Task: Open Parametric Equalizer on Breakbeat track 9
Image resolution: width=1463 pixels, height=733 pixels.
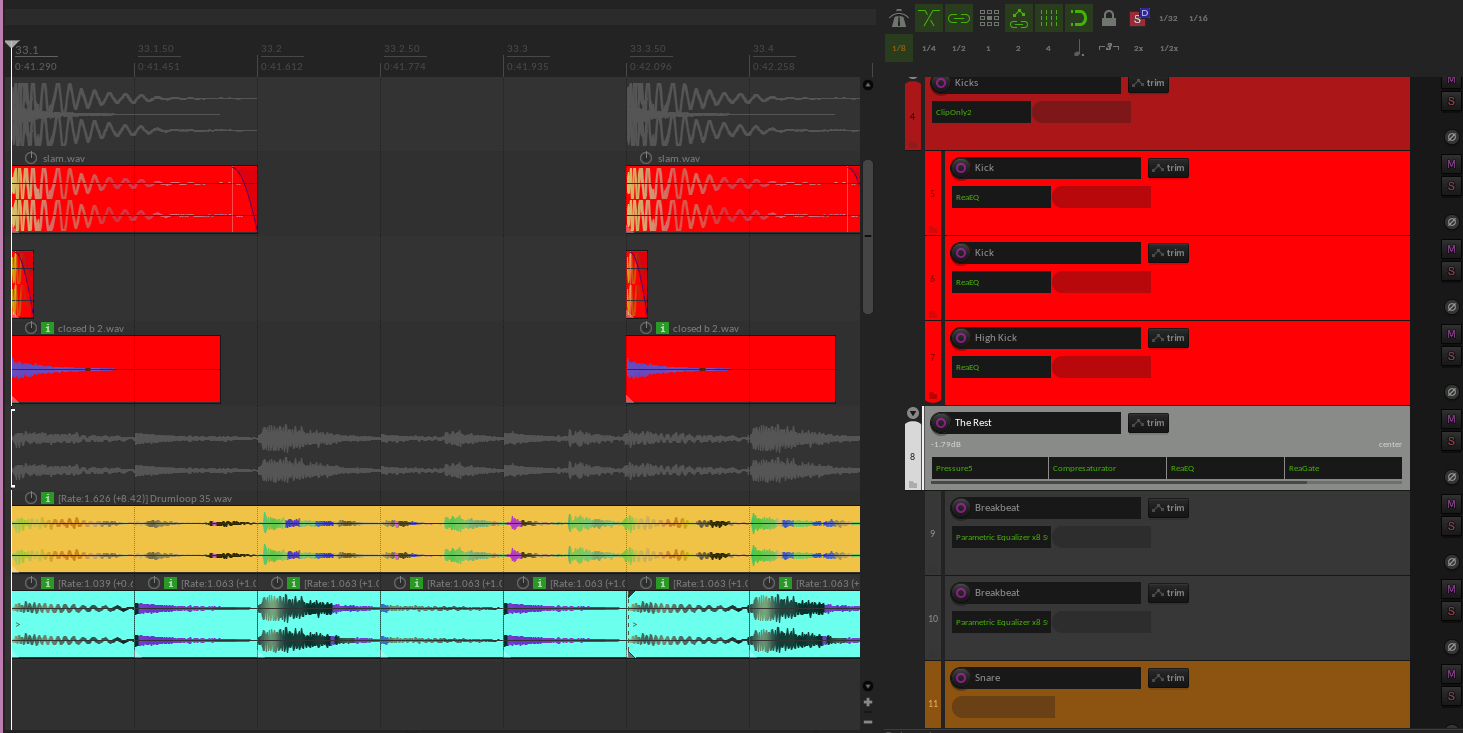Action: point(1001,537)
